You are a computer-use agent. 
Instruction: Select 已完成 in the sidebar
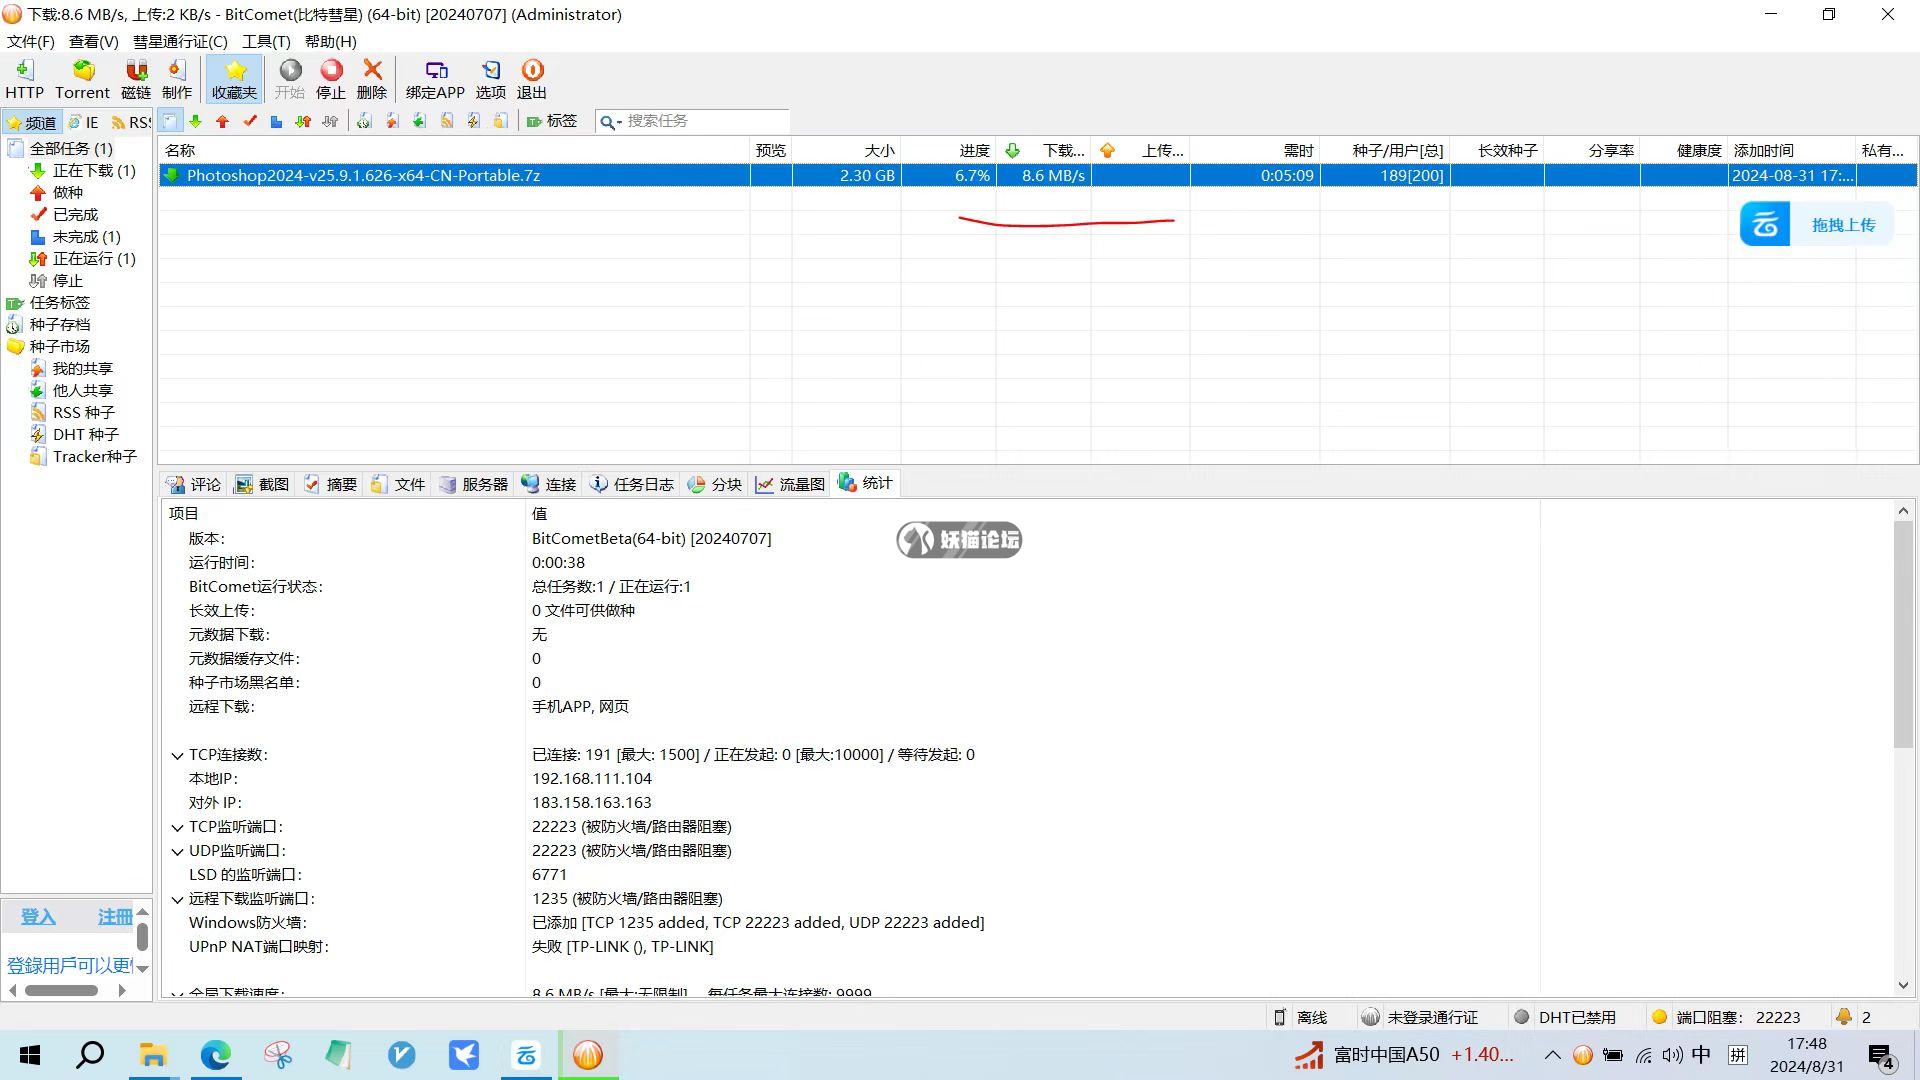(x=64, y=214)
